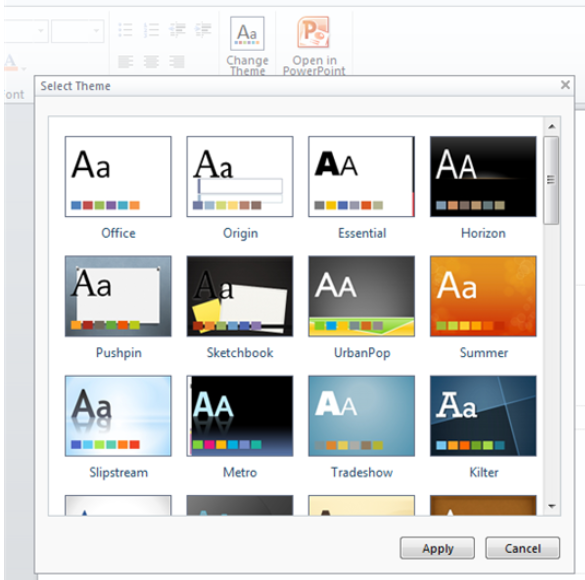Select the UrbanPop theme thumbnail
Image resolution: width=585 pixels, height=580 pixels.
coord(362,296)
